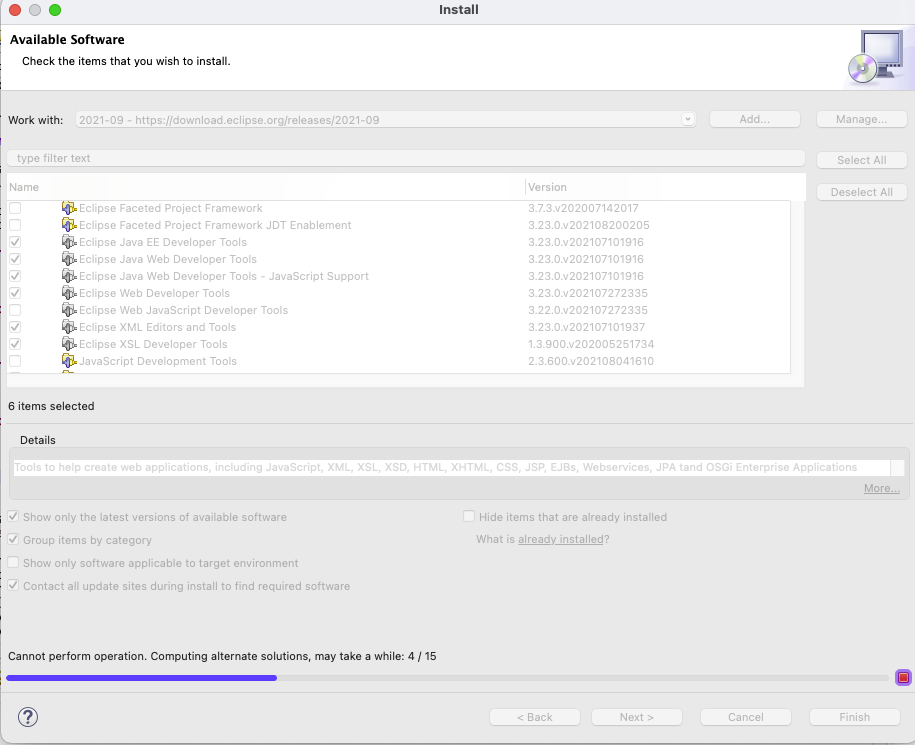Click the install wizard computer and disc image
This screenshot has height=745, width=915.
(875, 57)
